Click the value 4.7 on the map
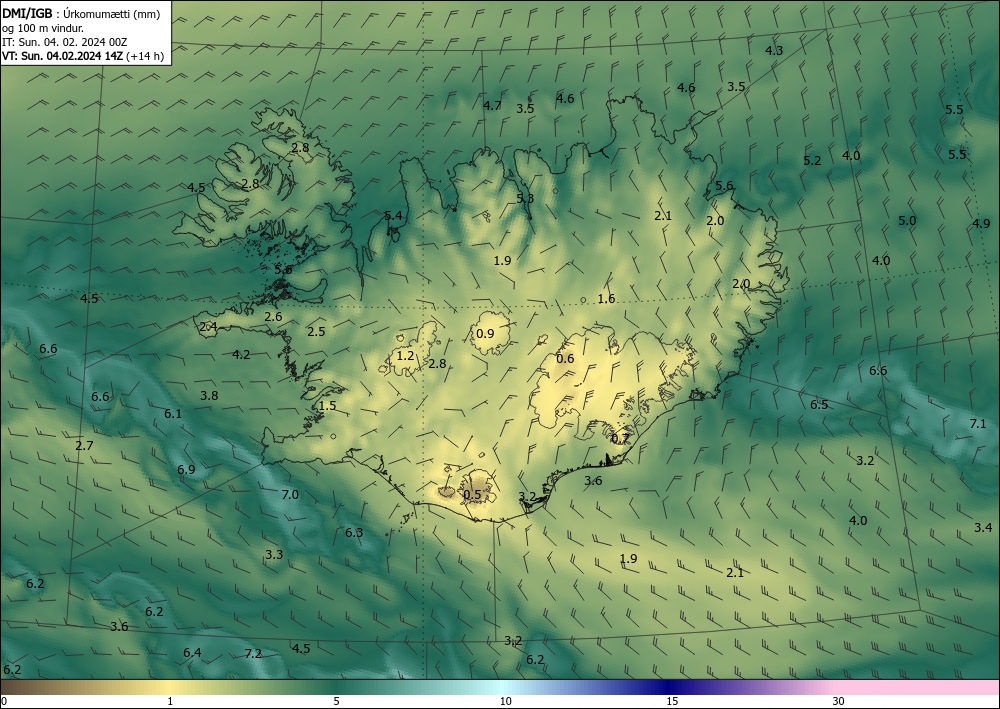The image size is (1000, 709). point(492,106)
